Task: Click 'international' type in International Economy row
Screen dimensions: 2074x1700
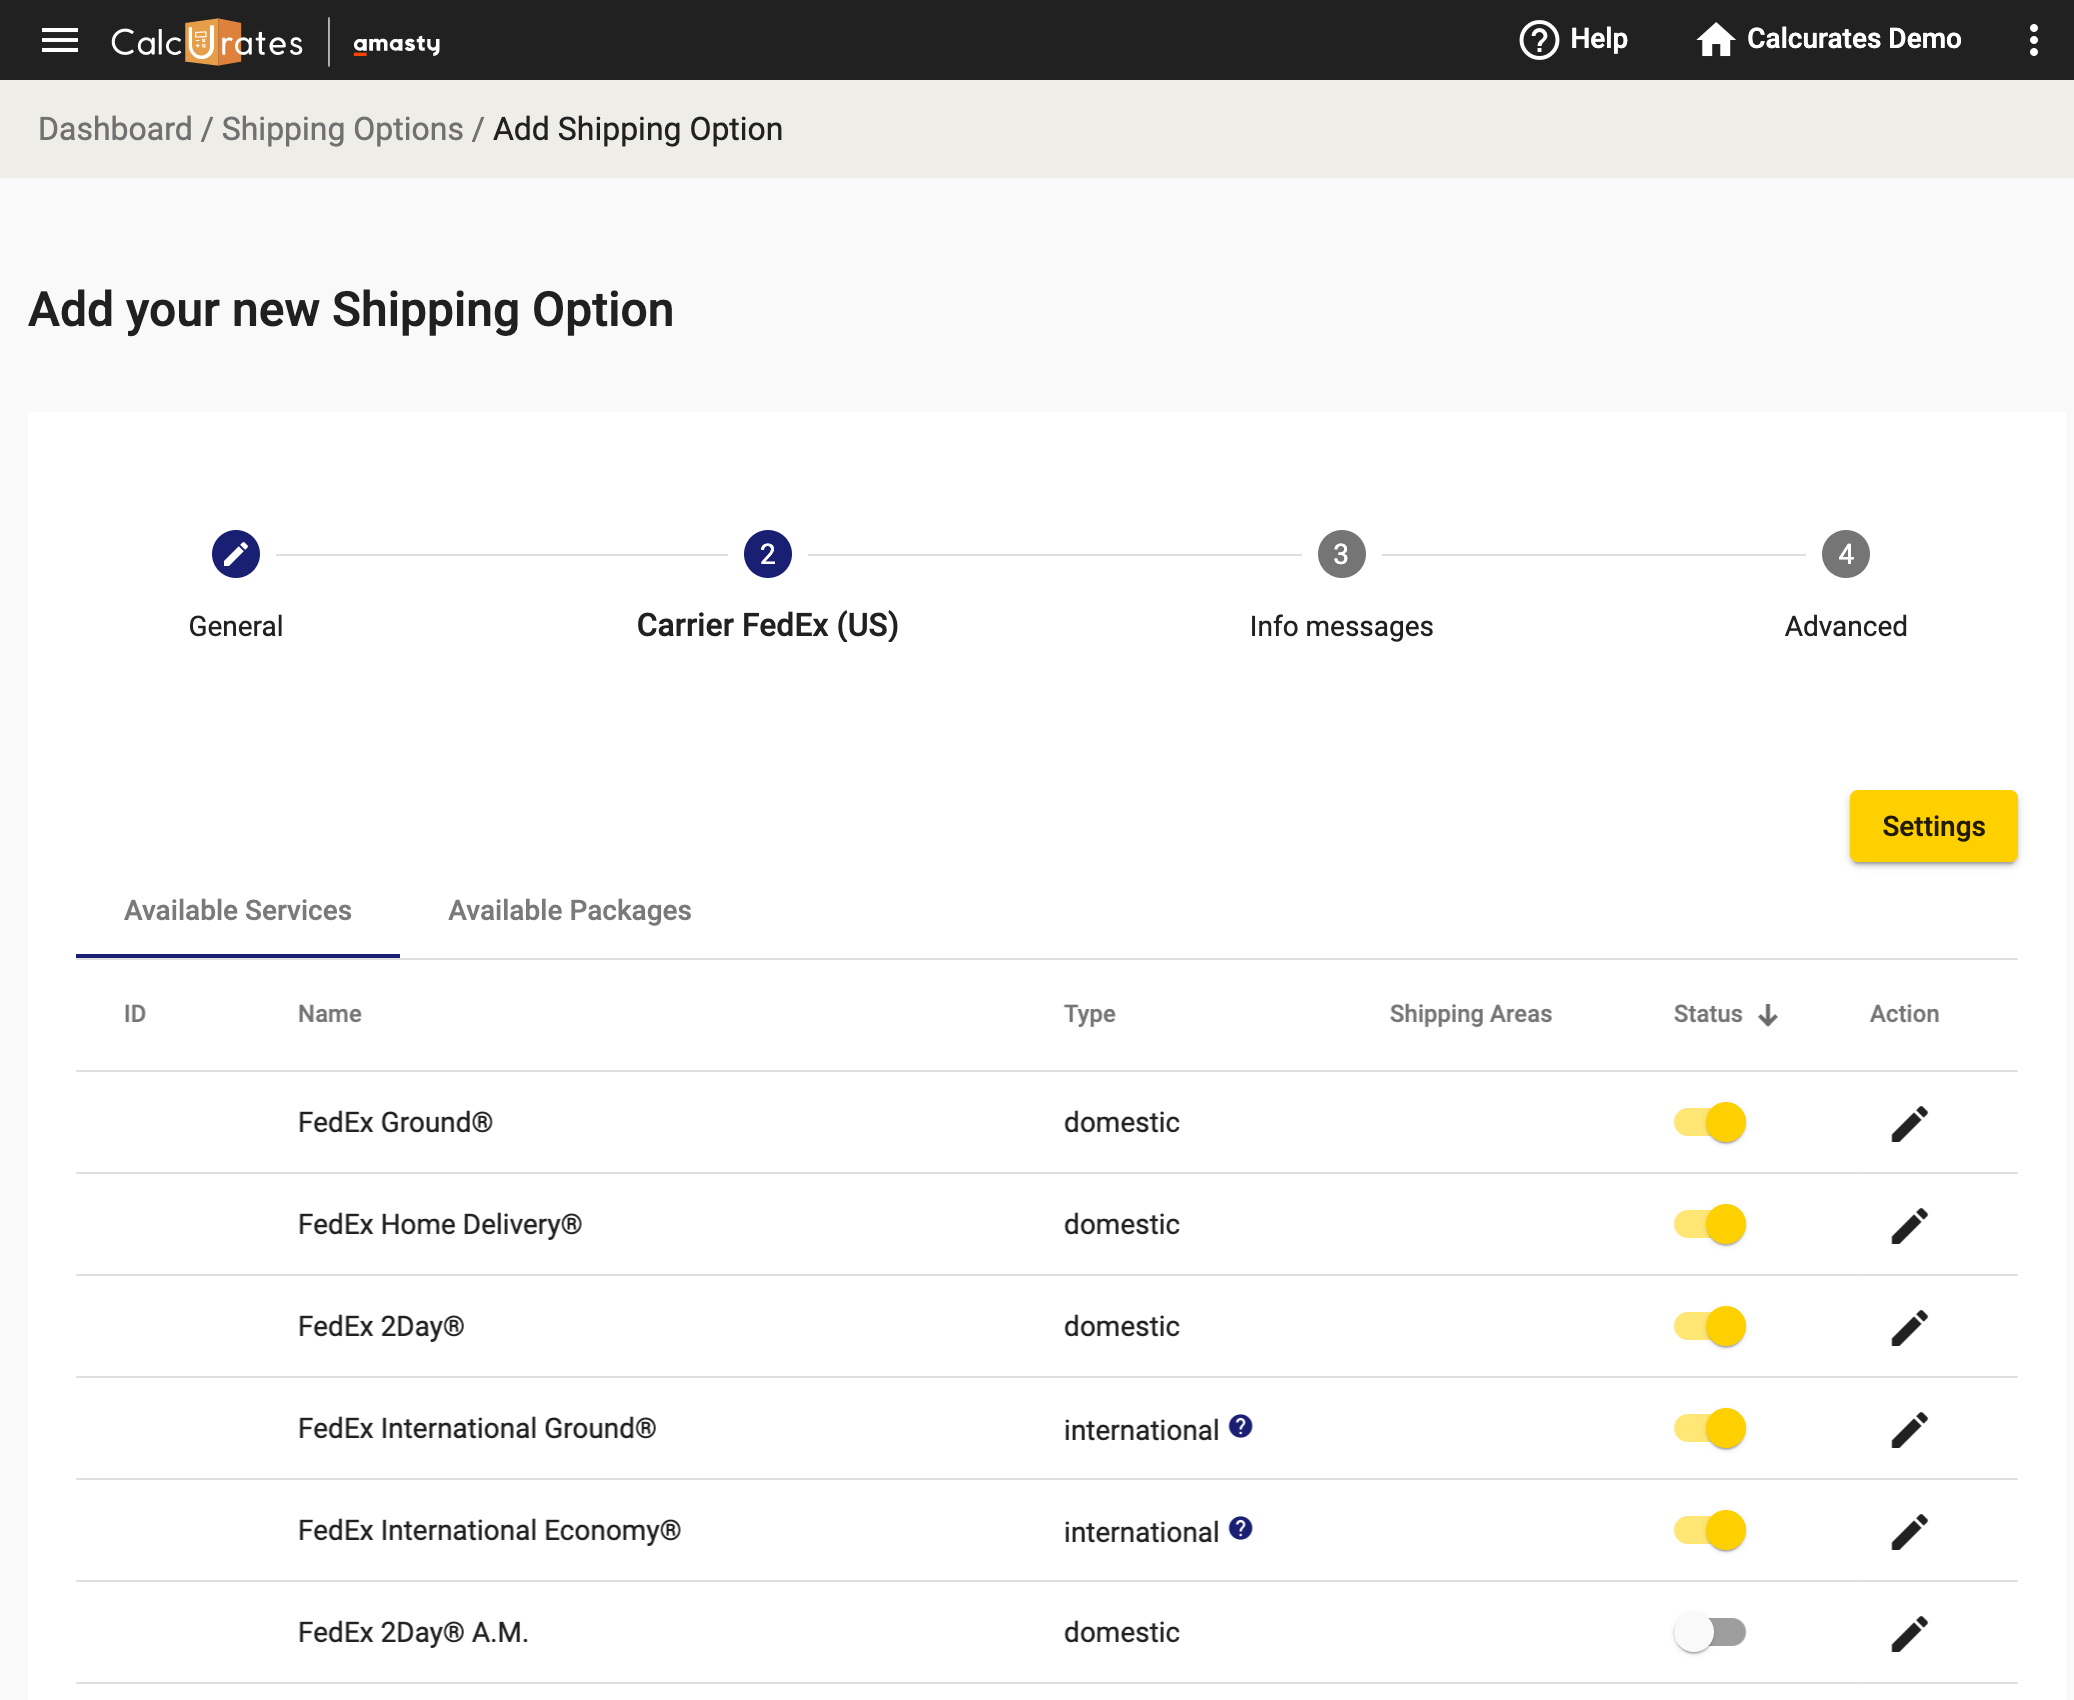Action: point(1141,1532)
